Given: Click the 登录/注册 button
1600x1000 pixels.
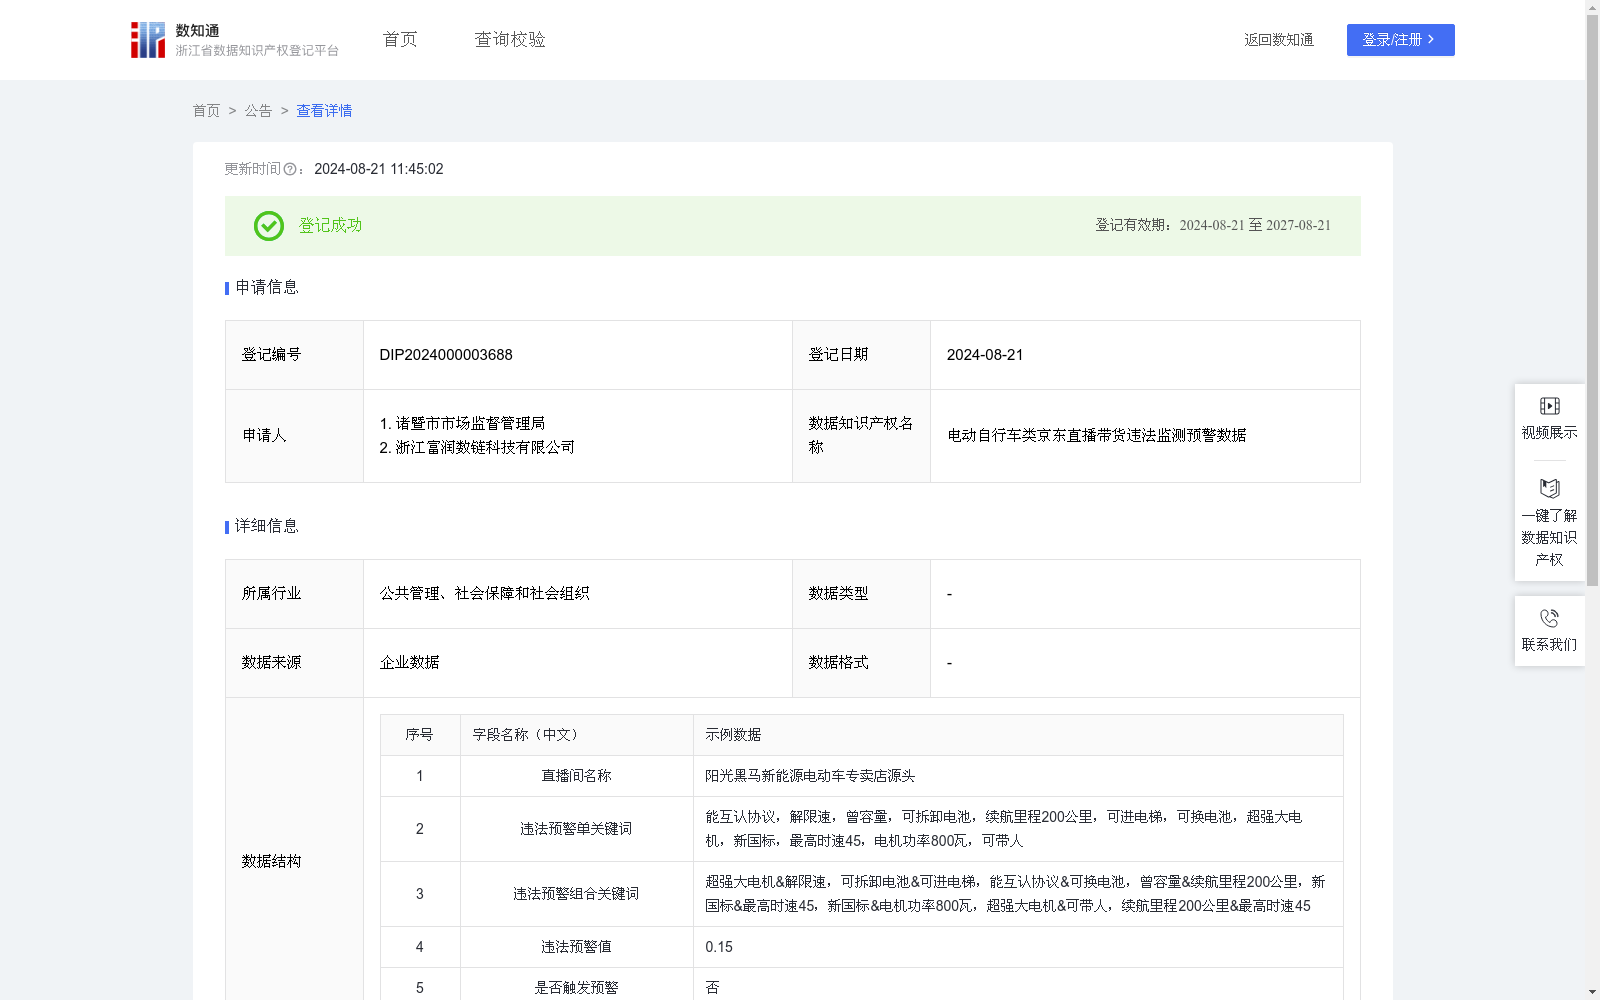Looking at the screenshot, I should (1400, 40).
